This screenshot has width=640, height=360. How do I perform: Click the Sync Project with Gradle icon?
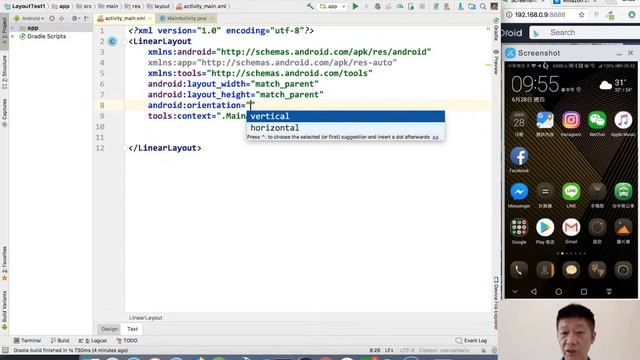[x=436, y=6]
